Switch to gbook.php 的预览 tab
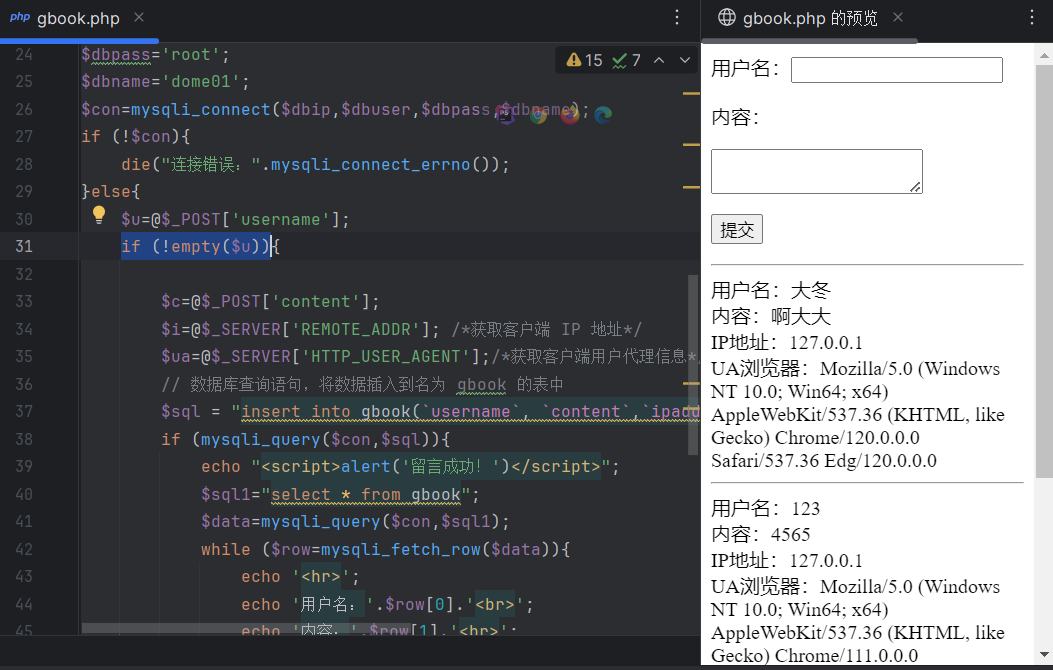 coord(810,18)
